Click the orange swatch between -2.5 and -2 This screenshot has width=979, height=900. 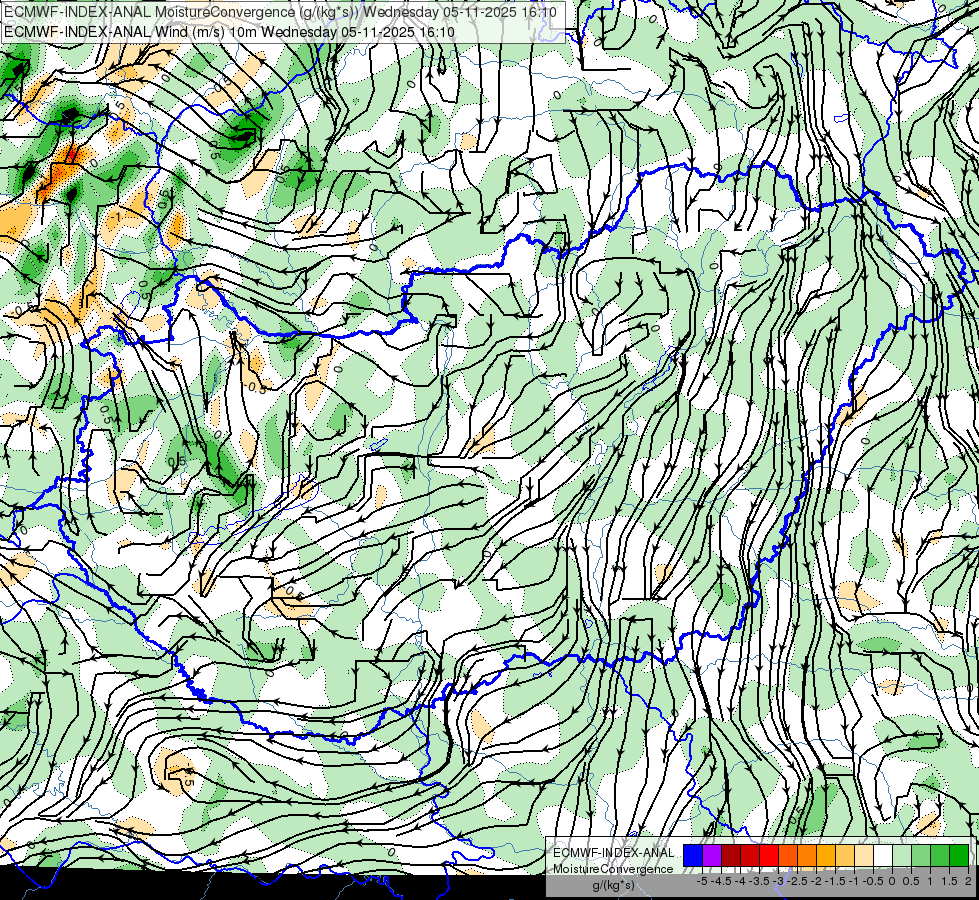click(807, 855)
